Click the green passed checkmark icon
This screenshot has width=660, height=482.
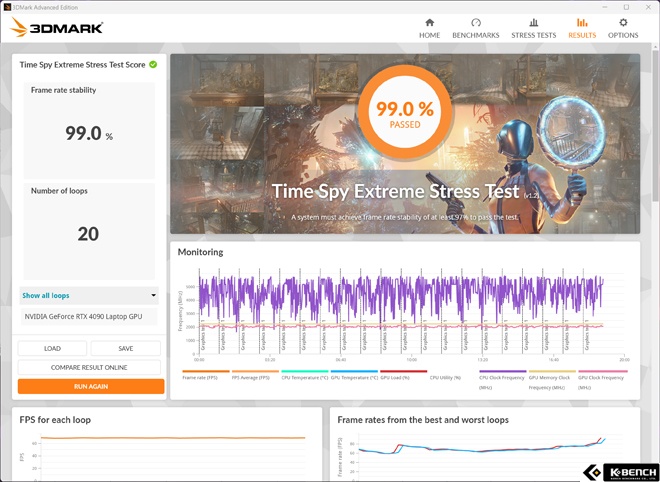153,64
